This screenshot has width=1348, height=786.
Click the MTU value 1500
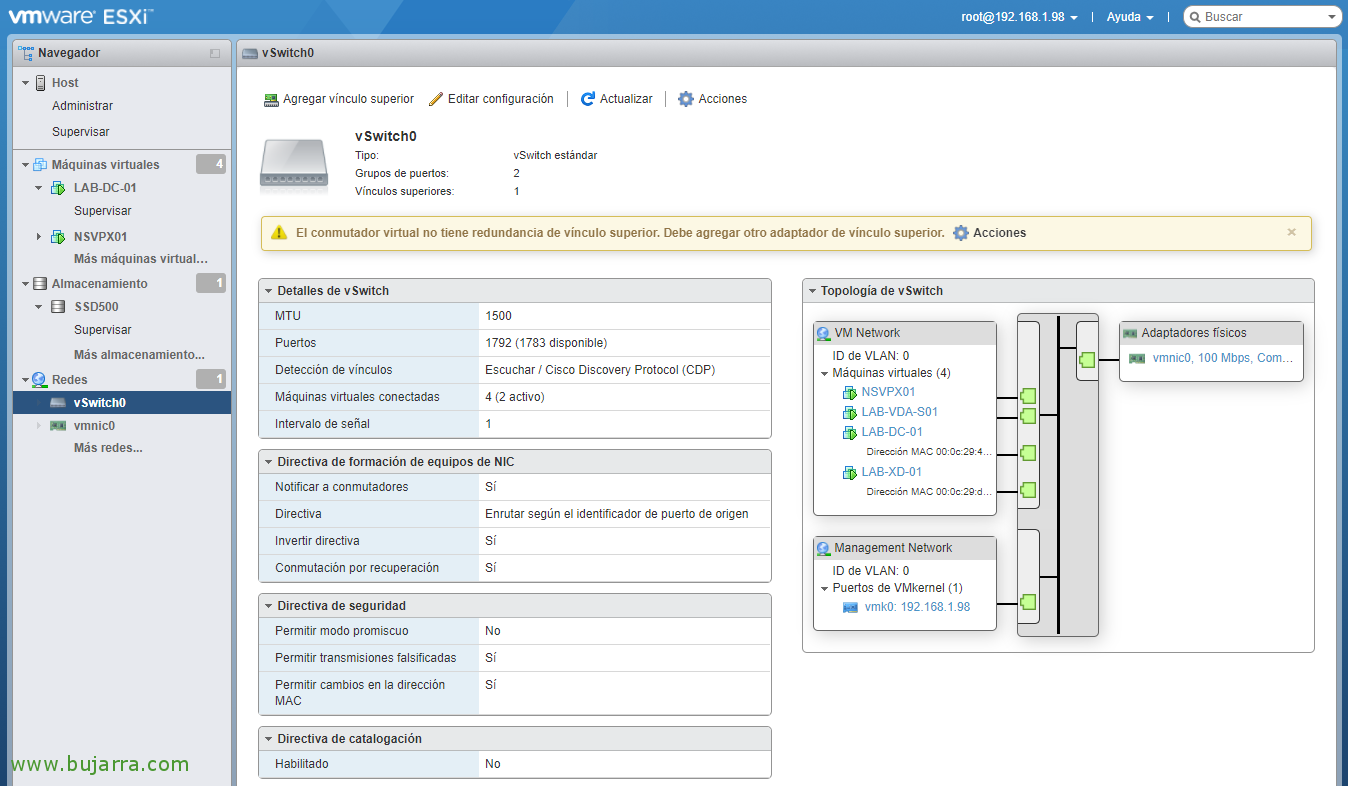point(498,316)
